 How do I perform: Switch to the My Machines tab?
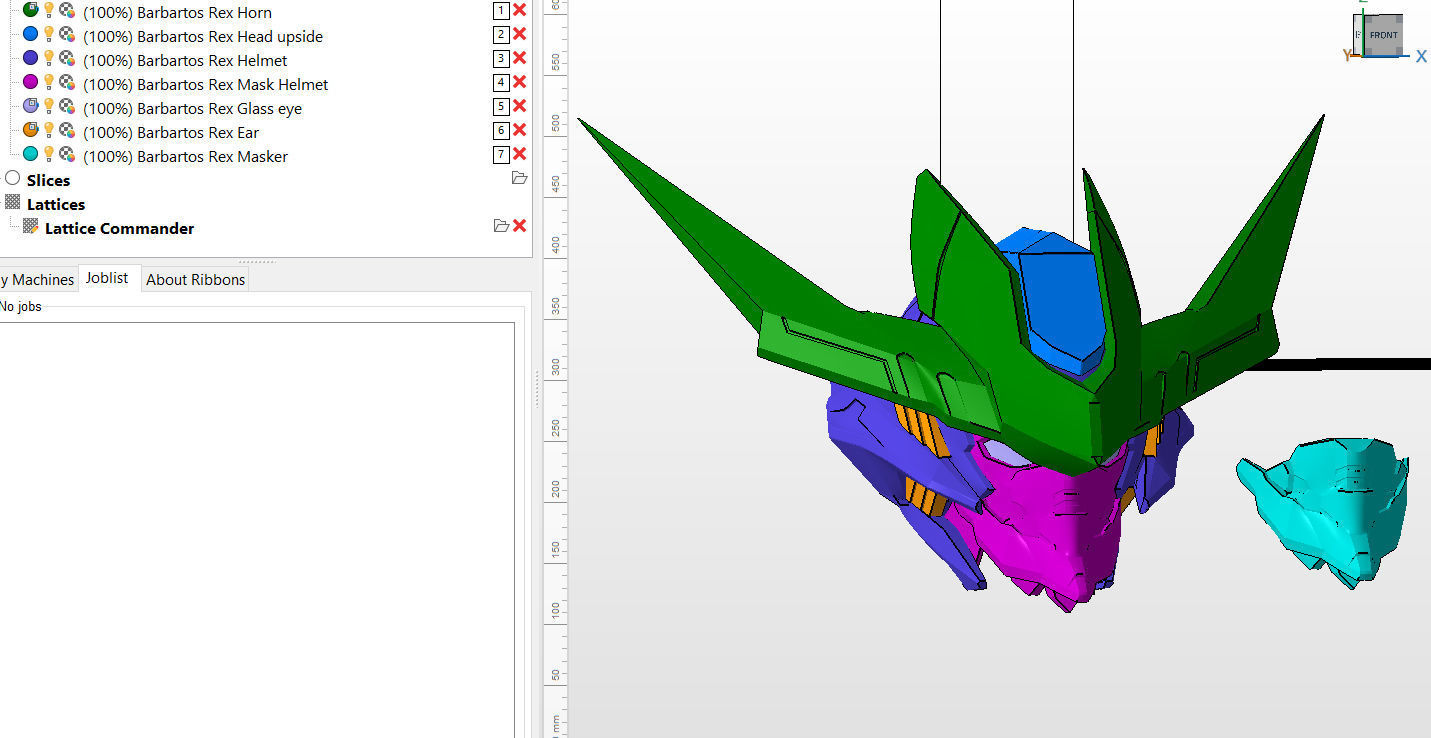click(x=38, y=280)
